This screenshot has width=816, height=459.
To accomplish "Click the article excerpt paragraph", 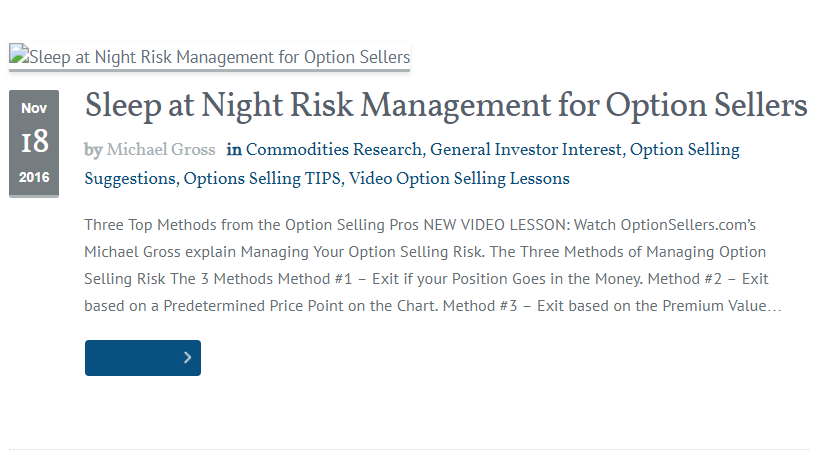I will [x=433, y=265].
